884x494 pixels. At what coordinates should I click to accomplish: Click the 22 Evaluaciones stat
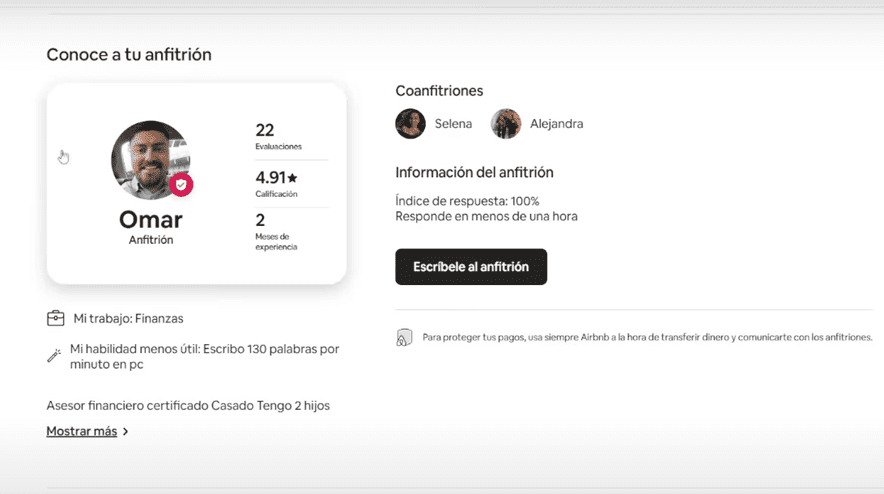point(277,136)
